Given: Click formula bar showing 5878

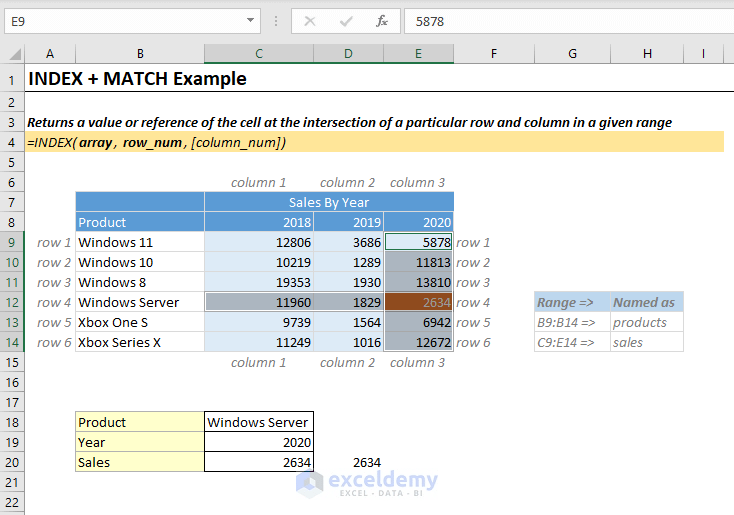Looking at the screenshot, I should pyautogui.click(x=568, y=21).
